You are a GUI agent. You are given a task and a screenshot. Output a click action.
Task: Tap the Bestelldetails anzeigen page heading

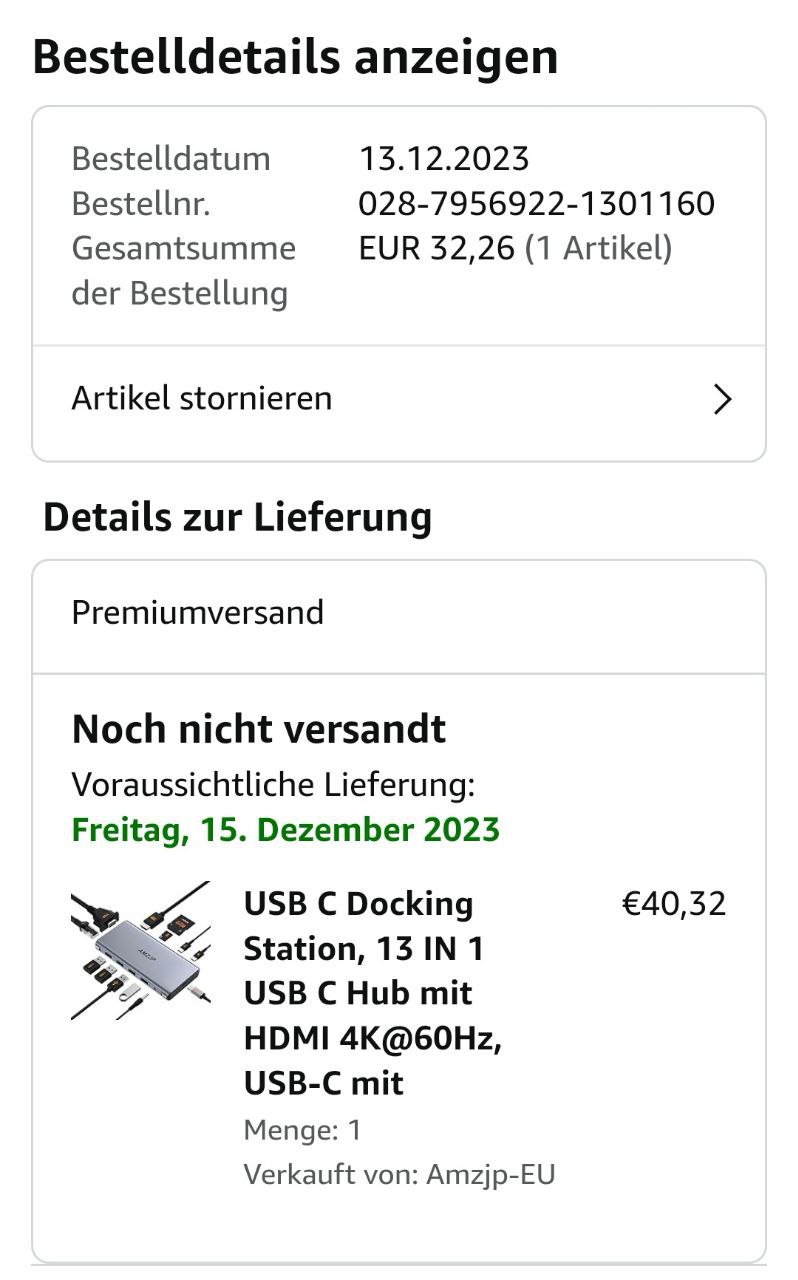(295, 57)
